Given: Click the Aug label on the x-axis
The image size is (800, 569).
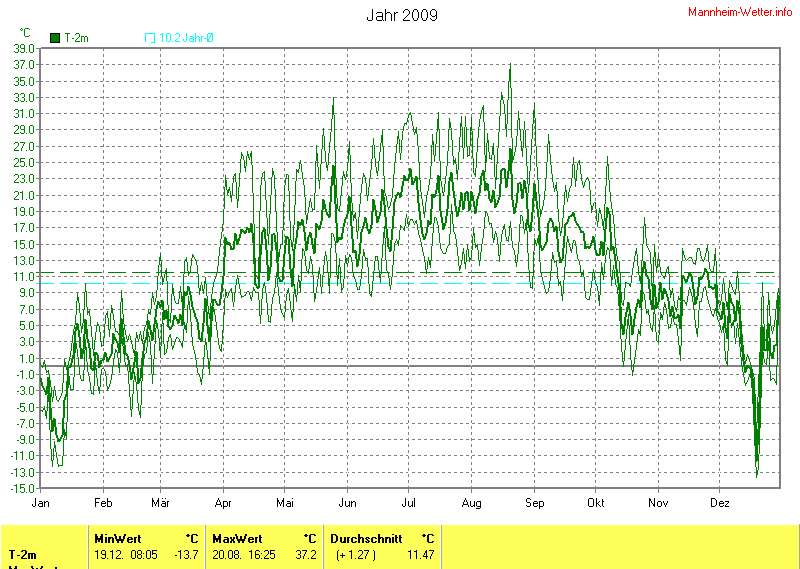Looking at the screenshot, I should (472, 503).
